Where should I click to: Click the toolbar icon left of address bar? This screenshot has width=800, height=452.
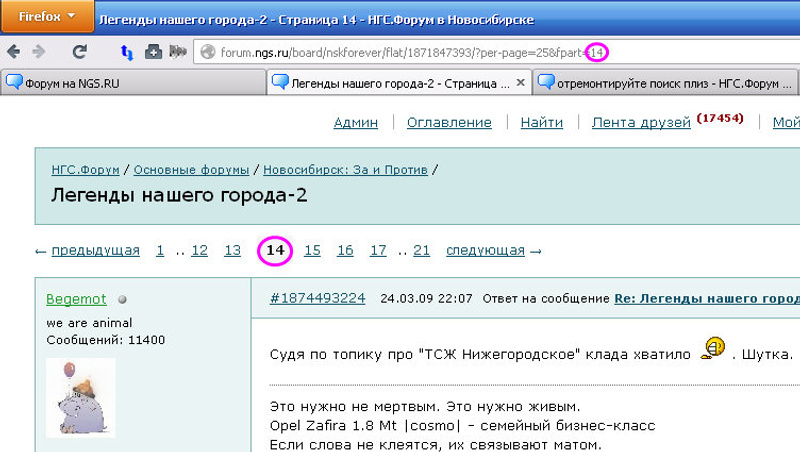click(x=177, y=51)
